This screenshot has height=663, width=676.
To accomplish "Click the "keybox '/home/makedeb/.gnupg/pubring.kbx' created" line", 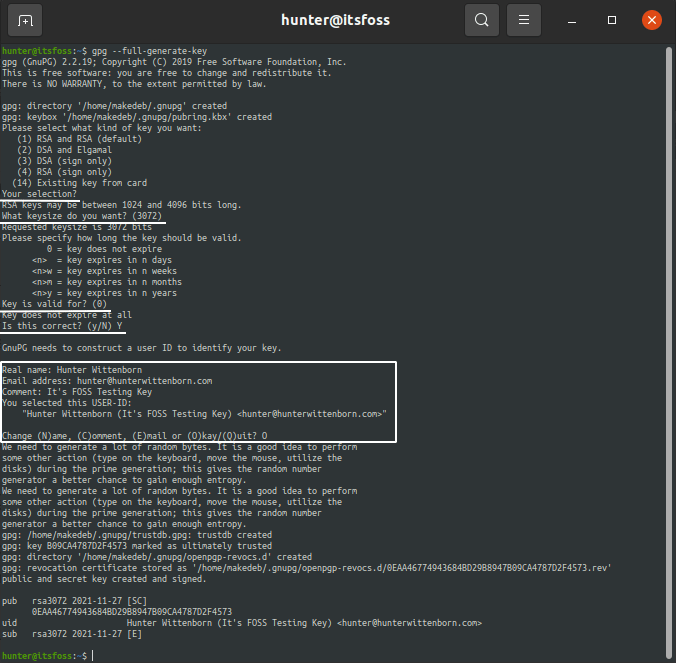I will coord(137,117).
